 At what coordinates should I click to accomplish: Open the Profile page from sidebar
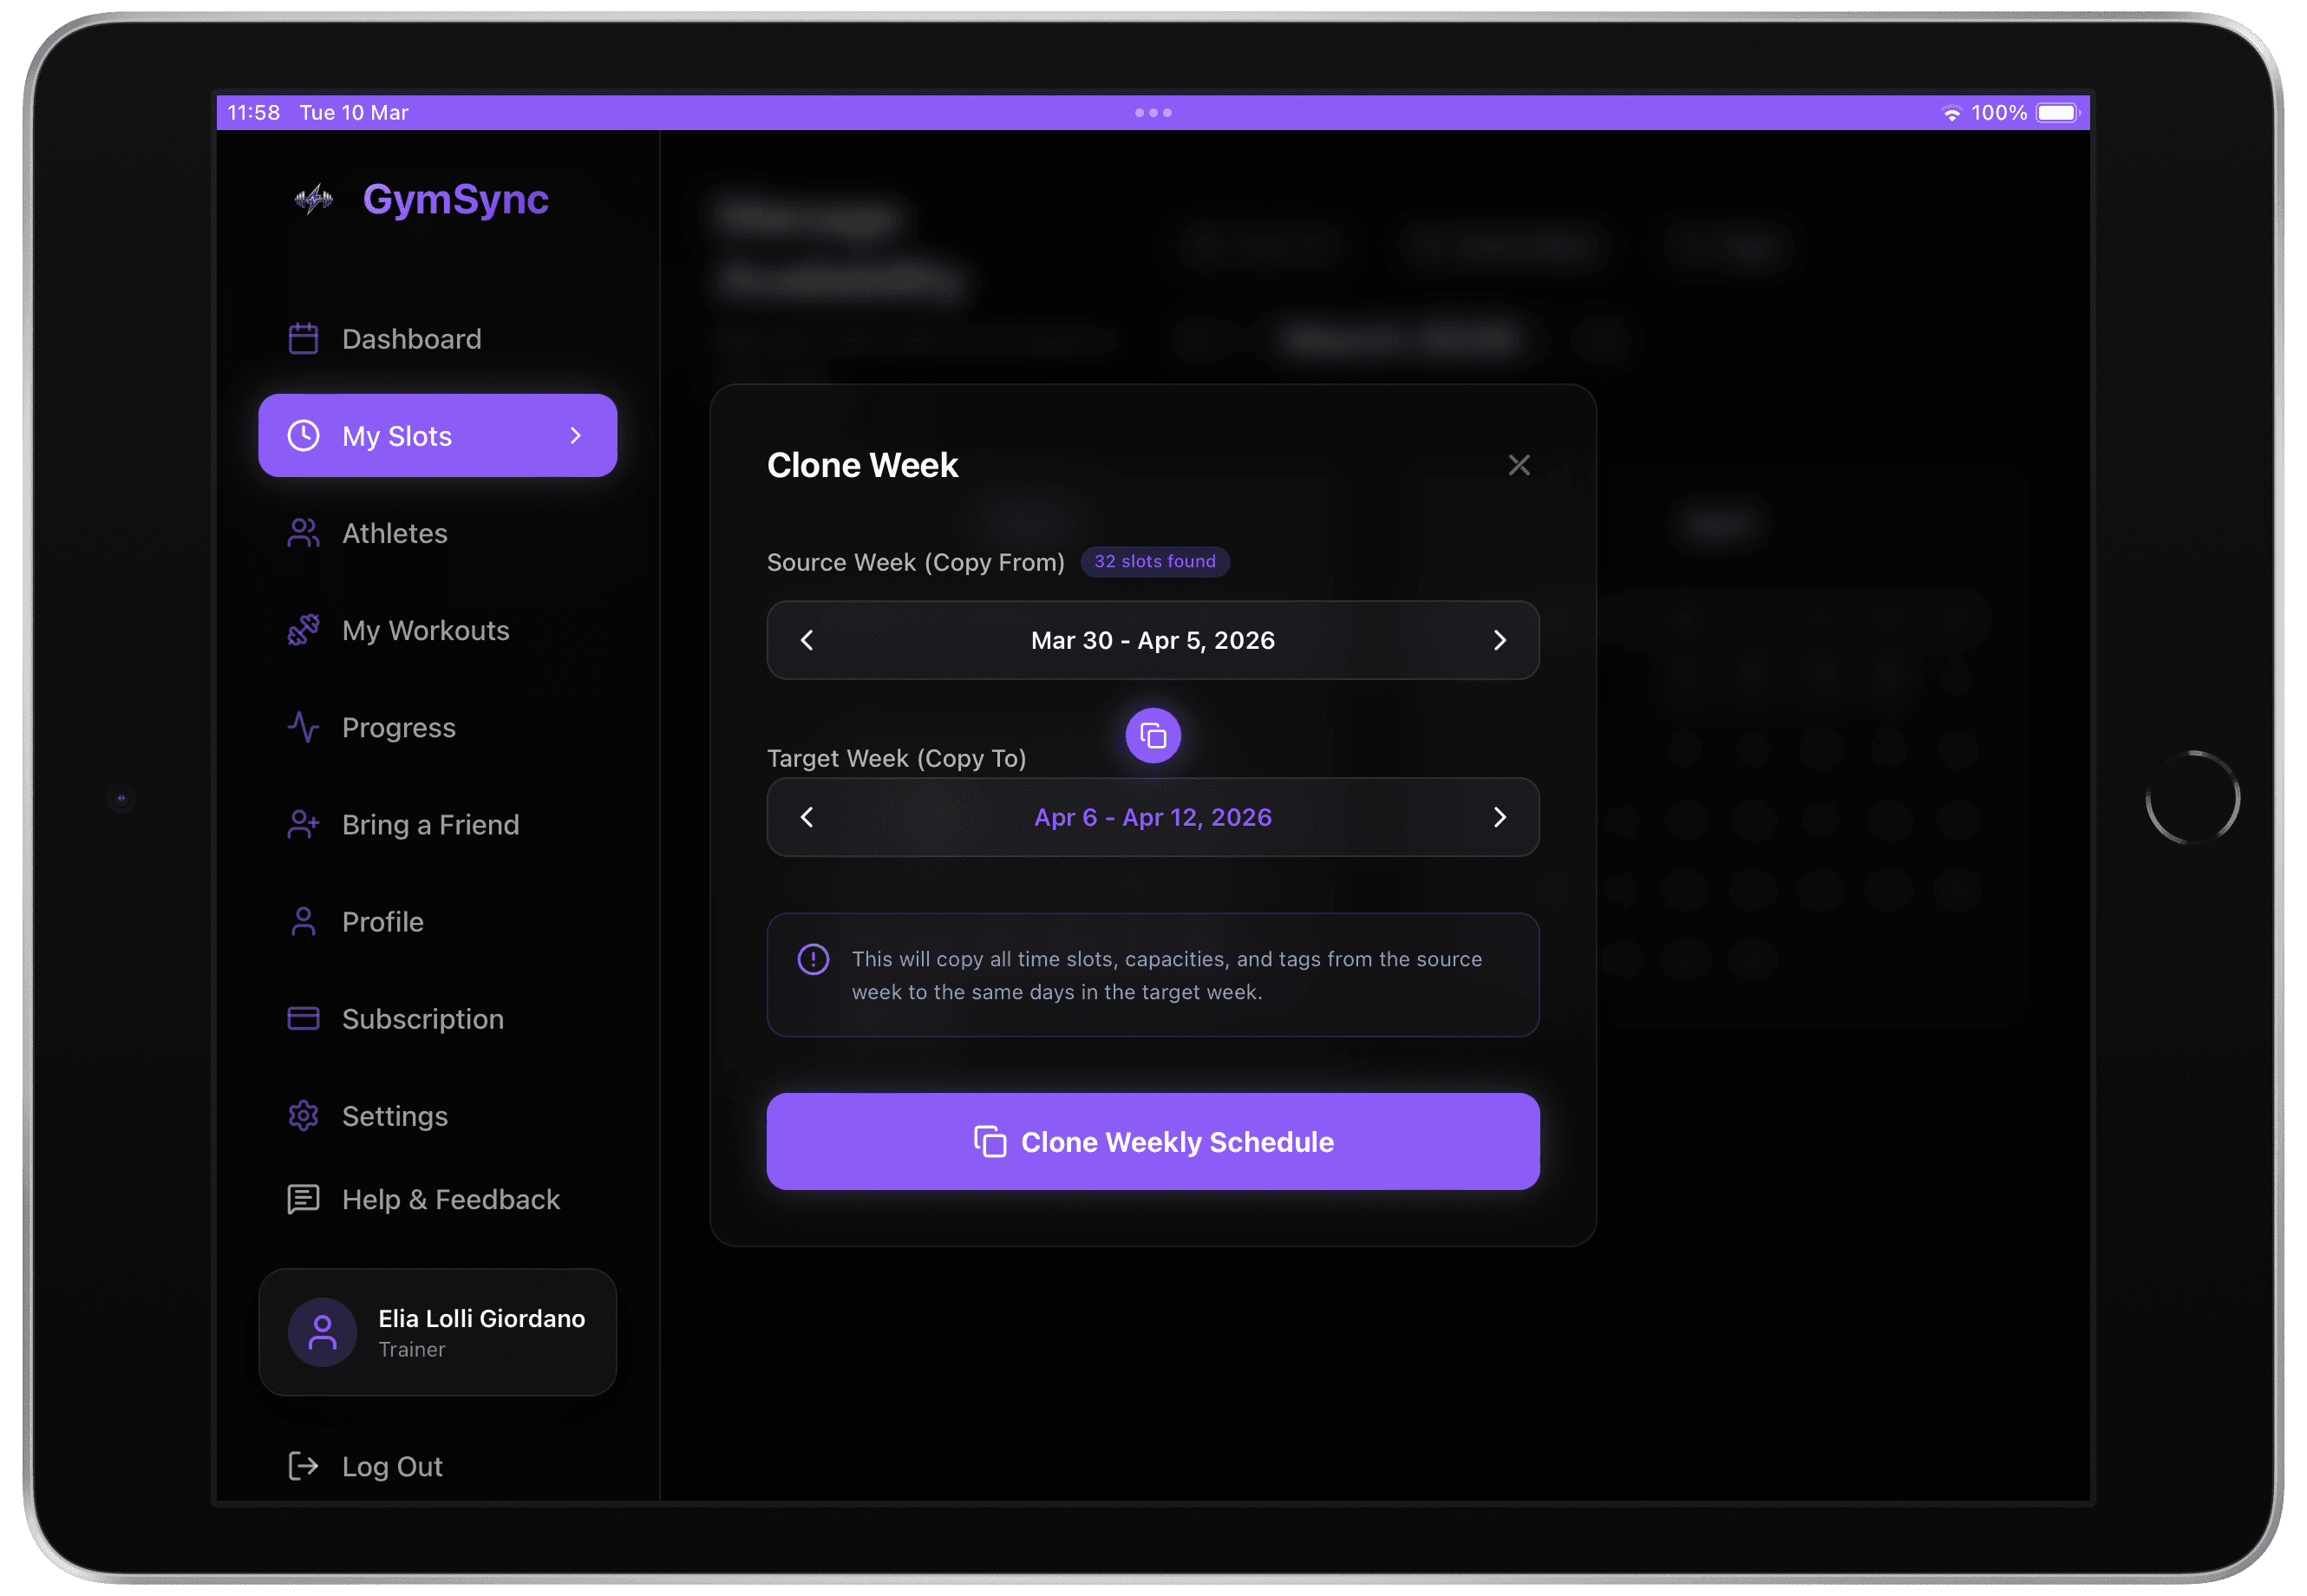pos(382,921)
